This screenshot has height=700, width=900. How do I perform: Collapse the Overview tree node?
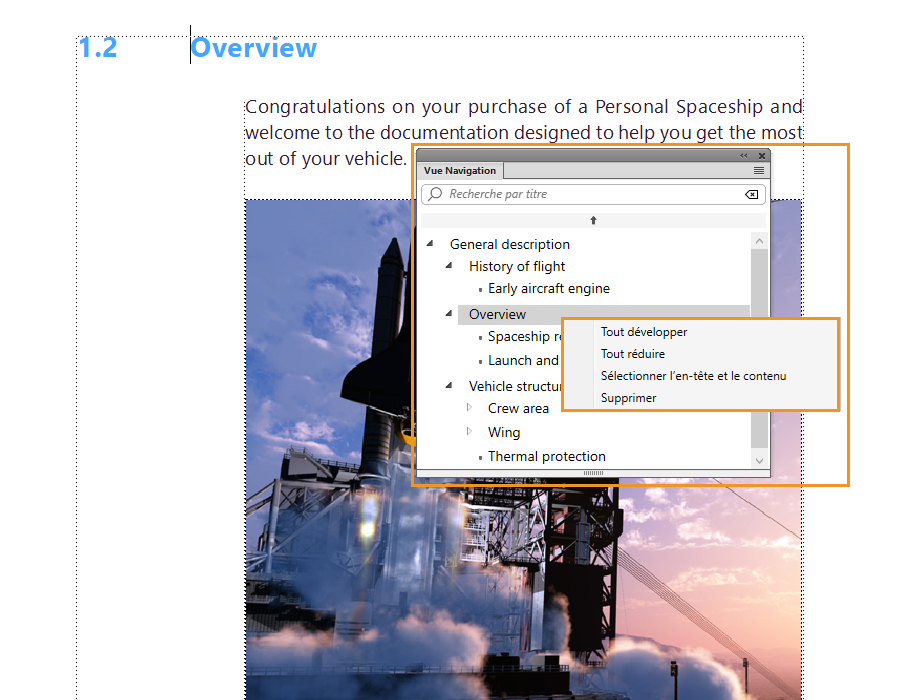[450, 314]
